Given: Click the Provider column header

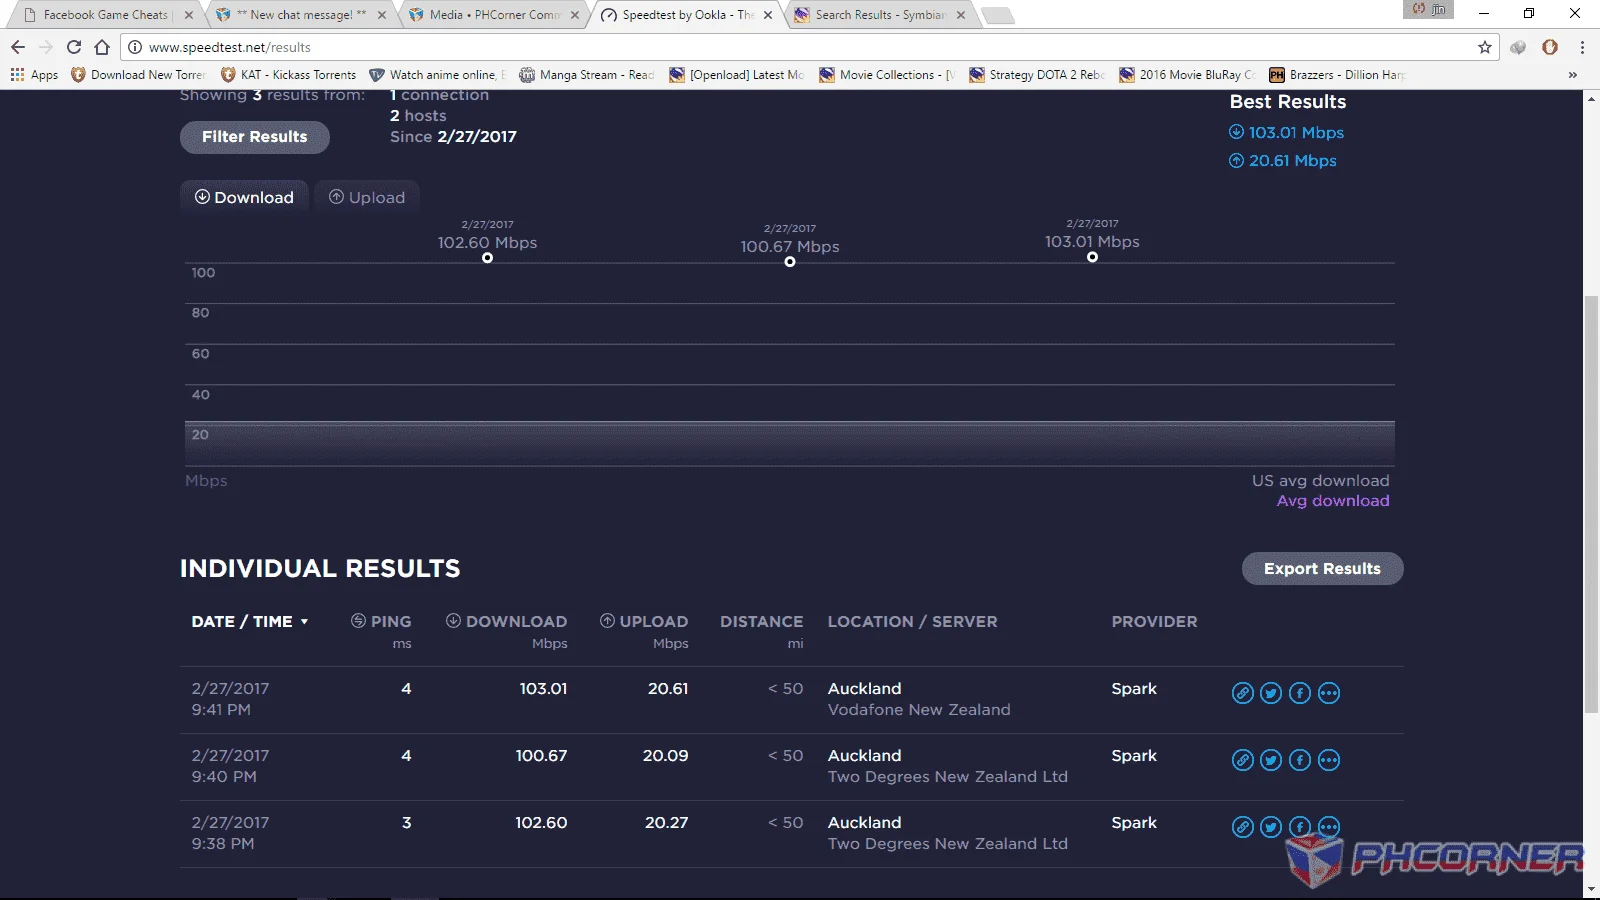Looking at the screenshot, I should 1154,622.
